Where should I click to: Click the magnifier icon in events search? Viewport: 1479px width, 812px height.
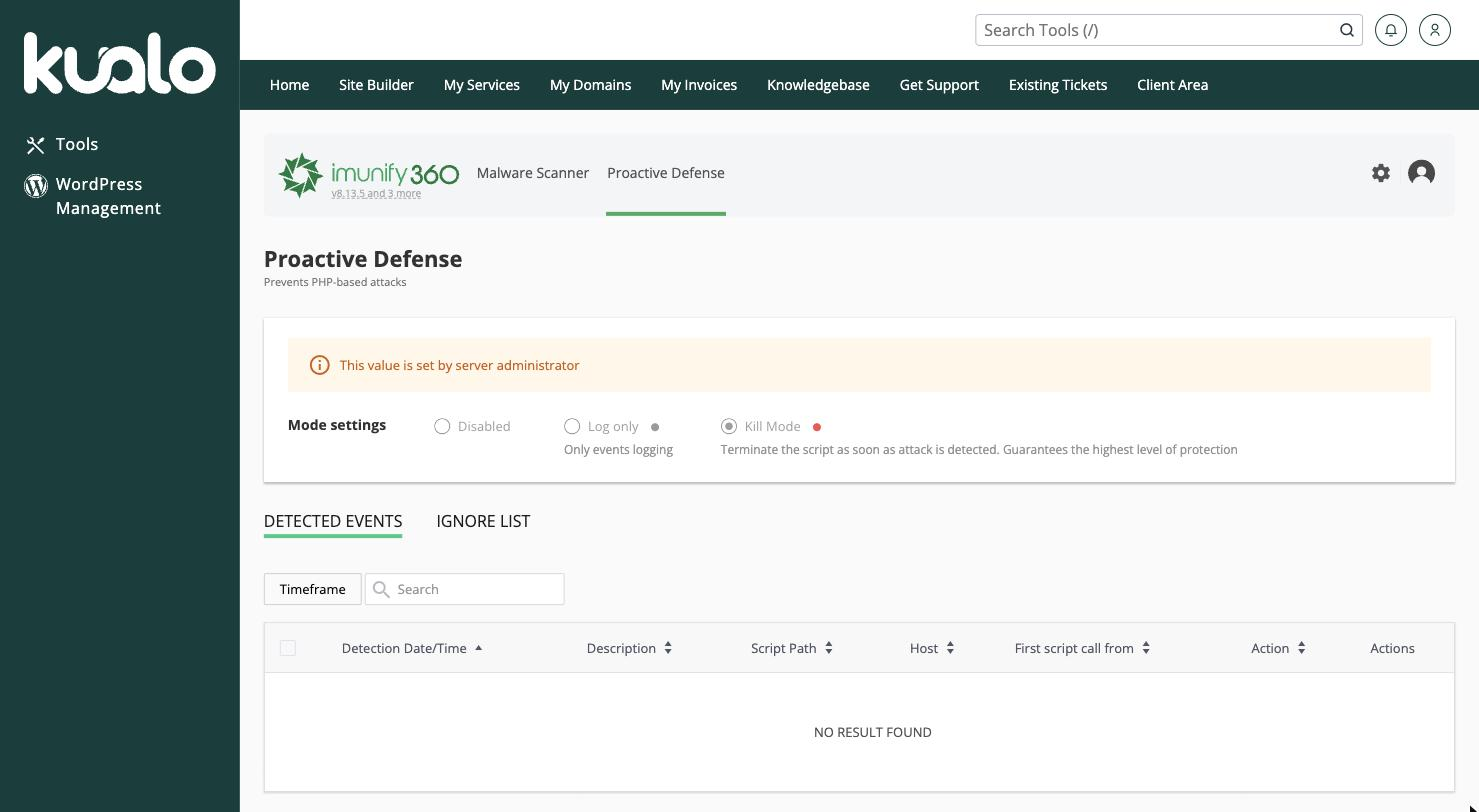(381, 589)
